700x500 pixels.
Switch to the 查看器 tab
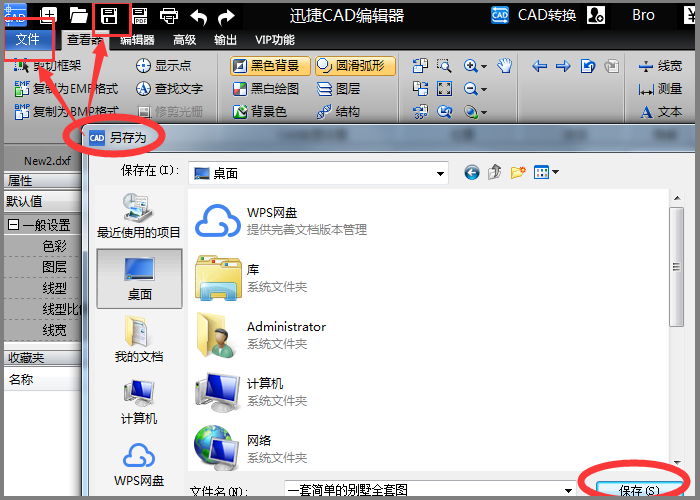pyautogui.click(x=84, y=40)
